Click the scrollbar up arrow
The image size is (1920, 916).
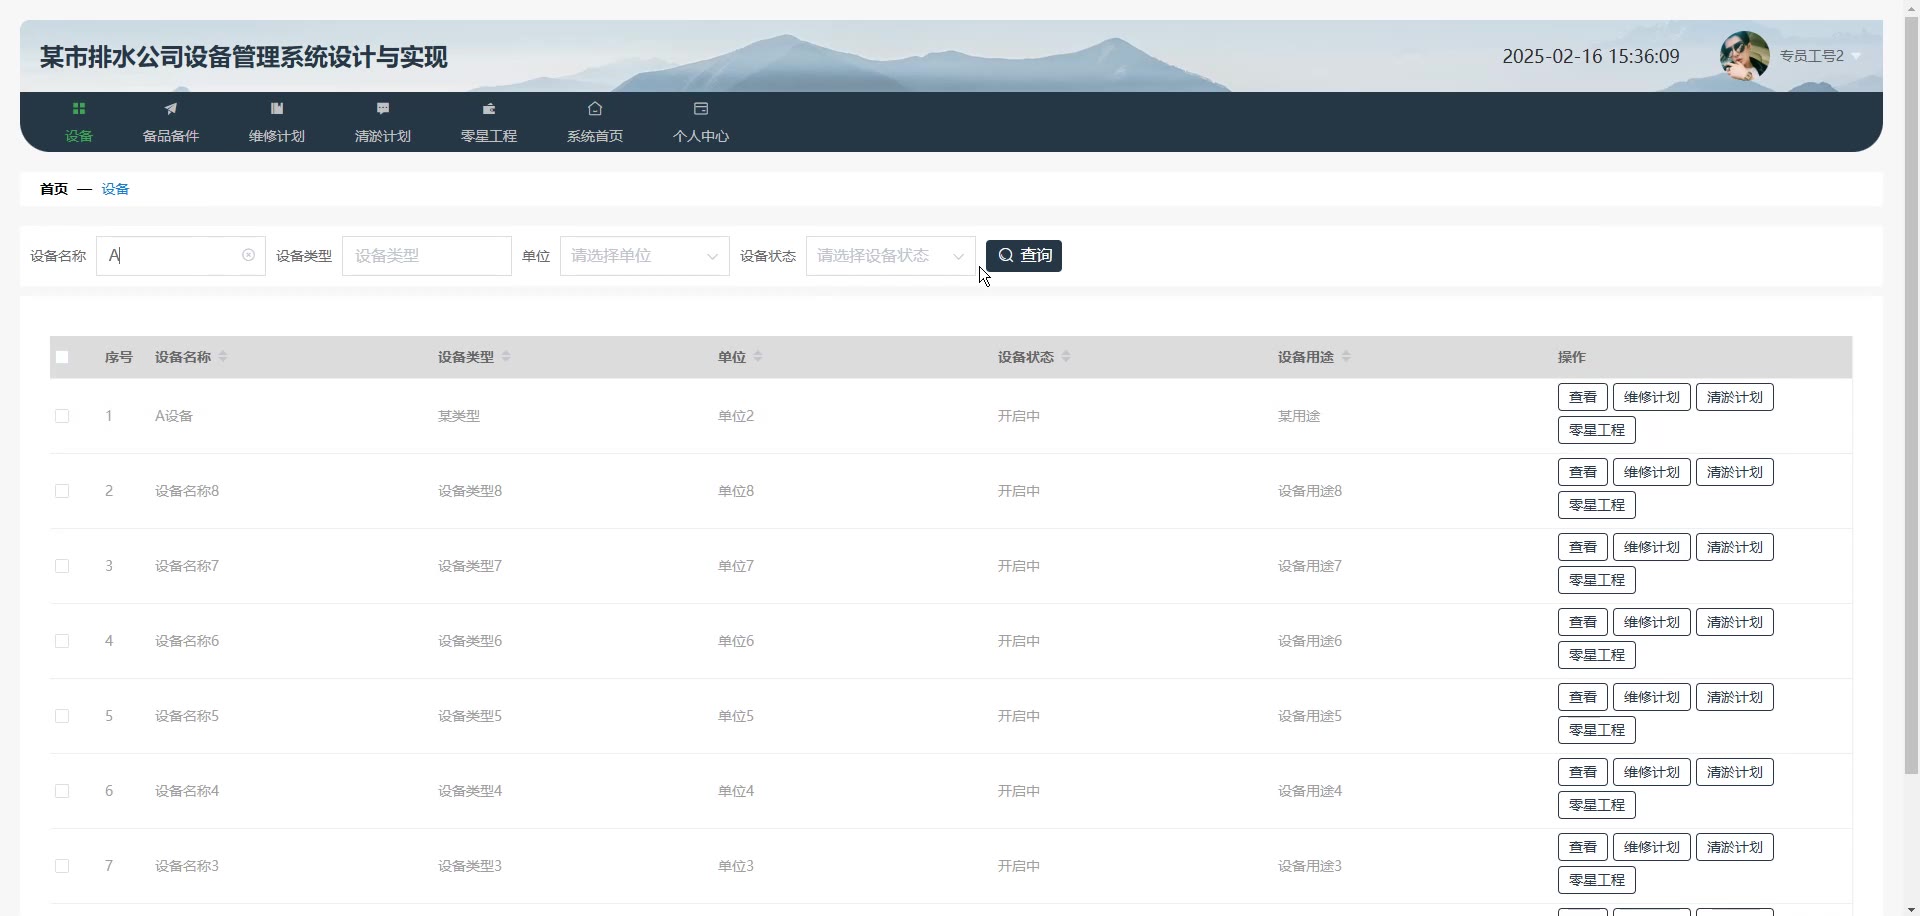1911,8
